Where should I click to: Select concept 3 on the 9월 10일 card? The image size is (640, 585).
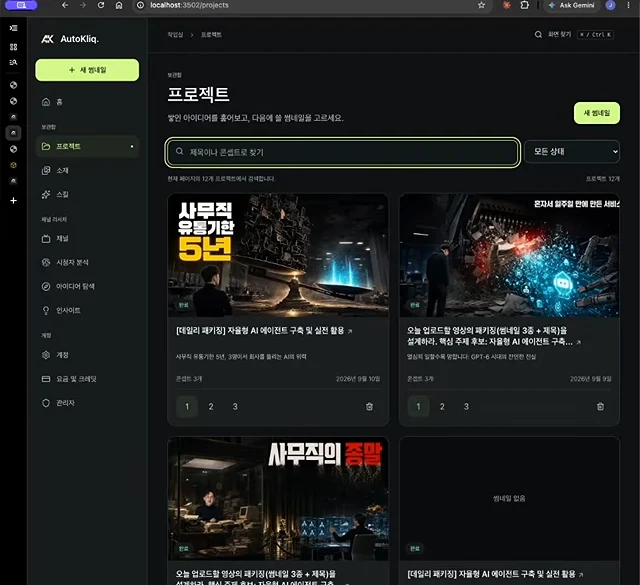[235, 407]
